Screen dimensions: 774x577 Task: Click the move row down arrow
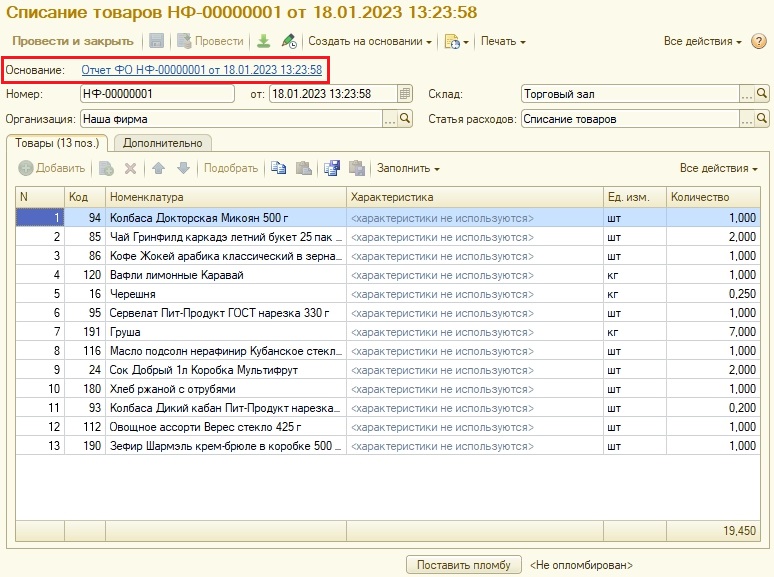pos(183,168)
